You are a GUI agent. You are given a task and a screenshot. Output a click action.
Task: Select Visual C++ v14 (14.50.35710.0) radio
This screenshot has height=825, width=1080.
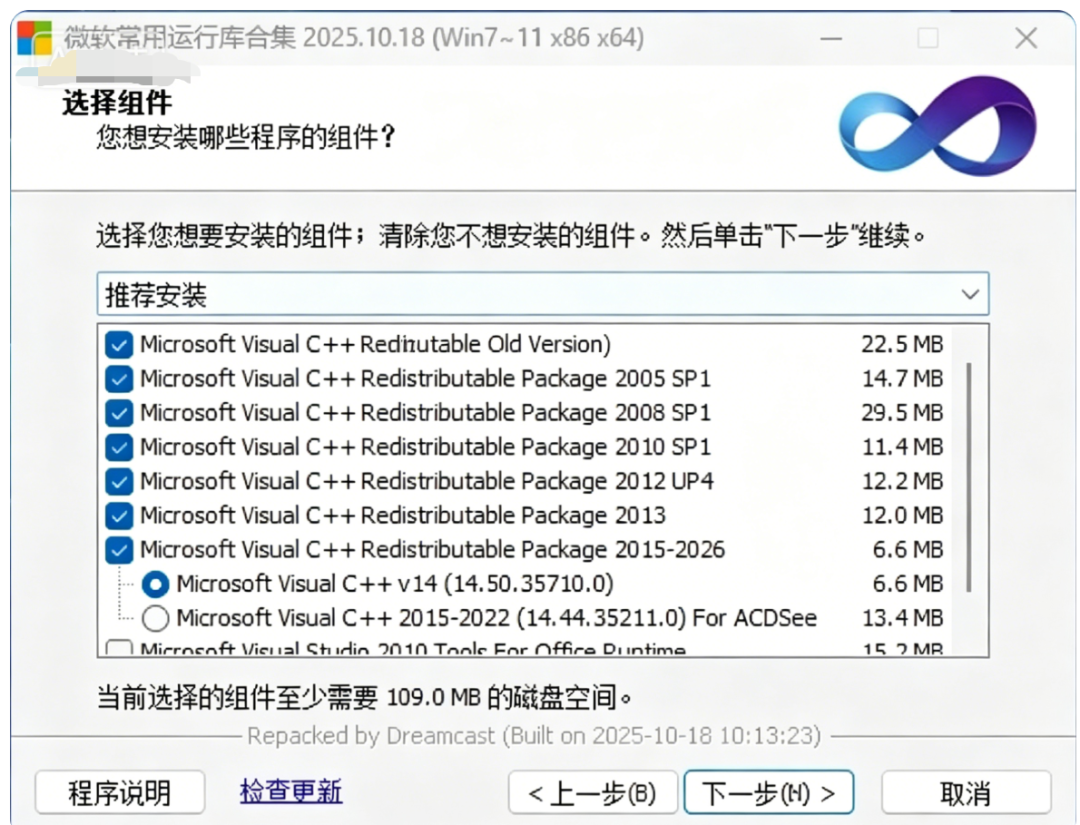point(156,585)
